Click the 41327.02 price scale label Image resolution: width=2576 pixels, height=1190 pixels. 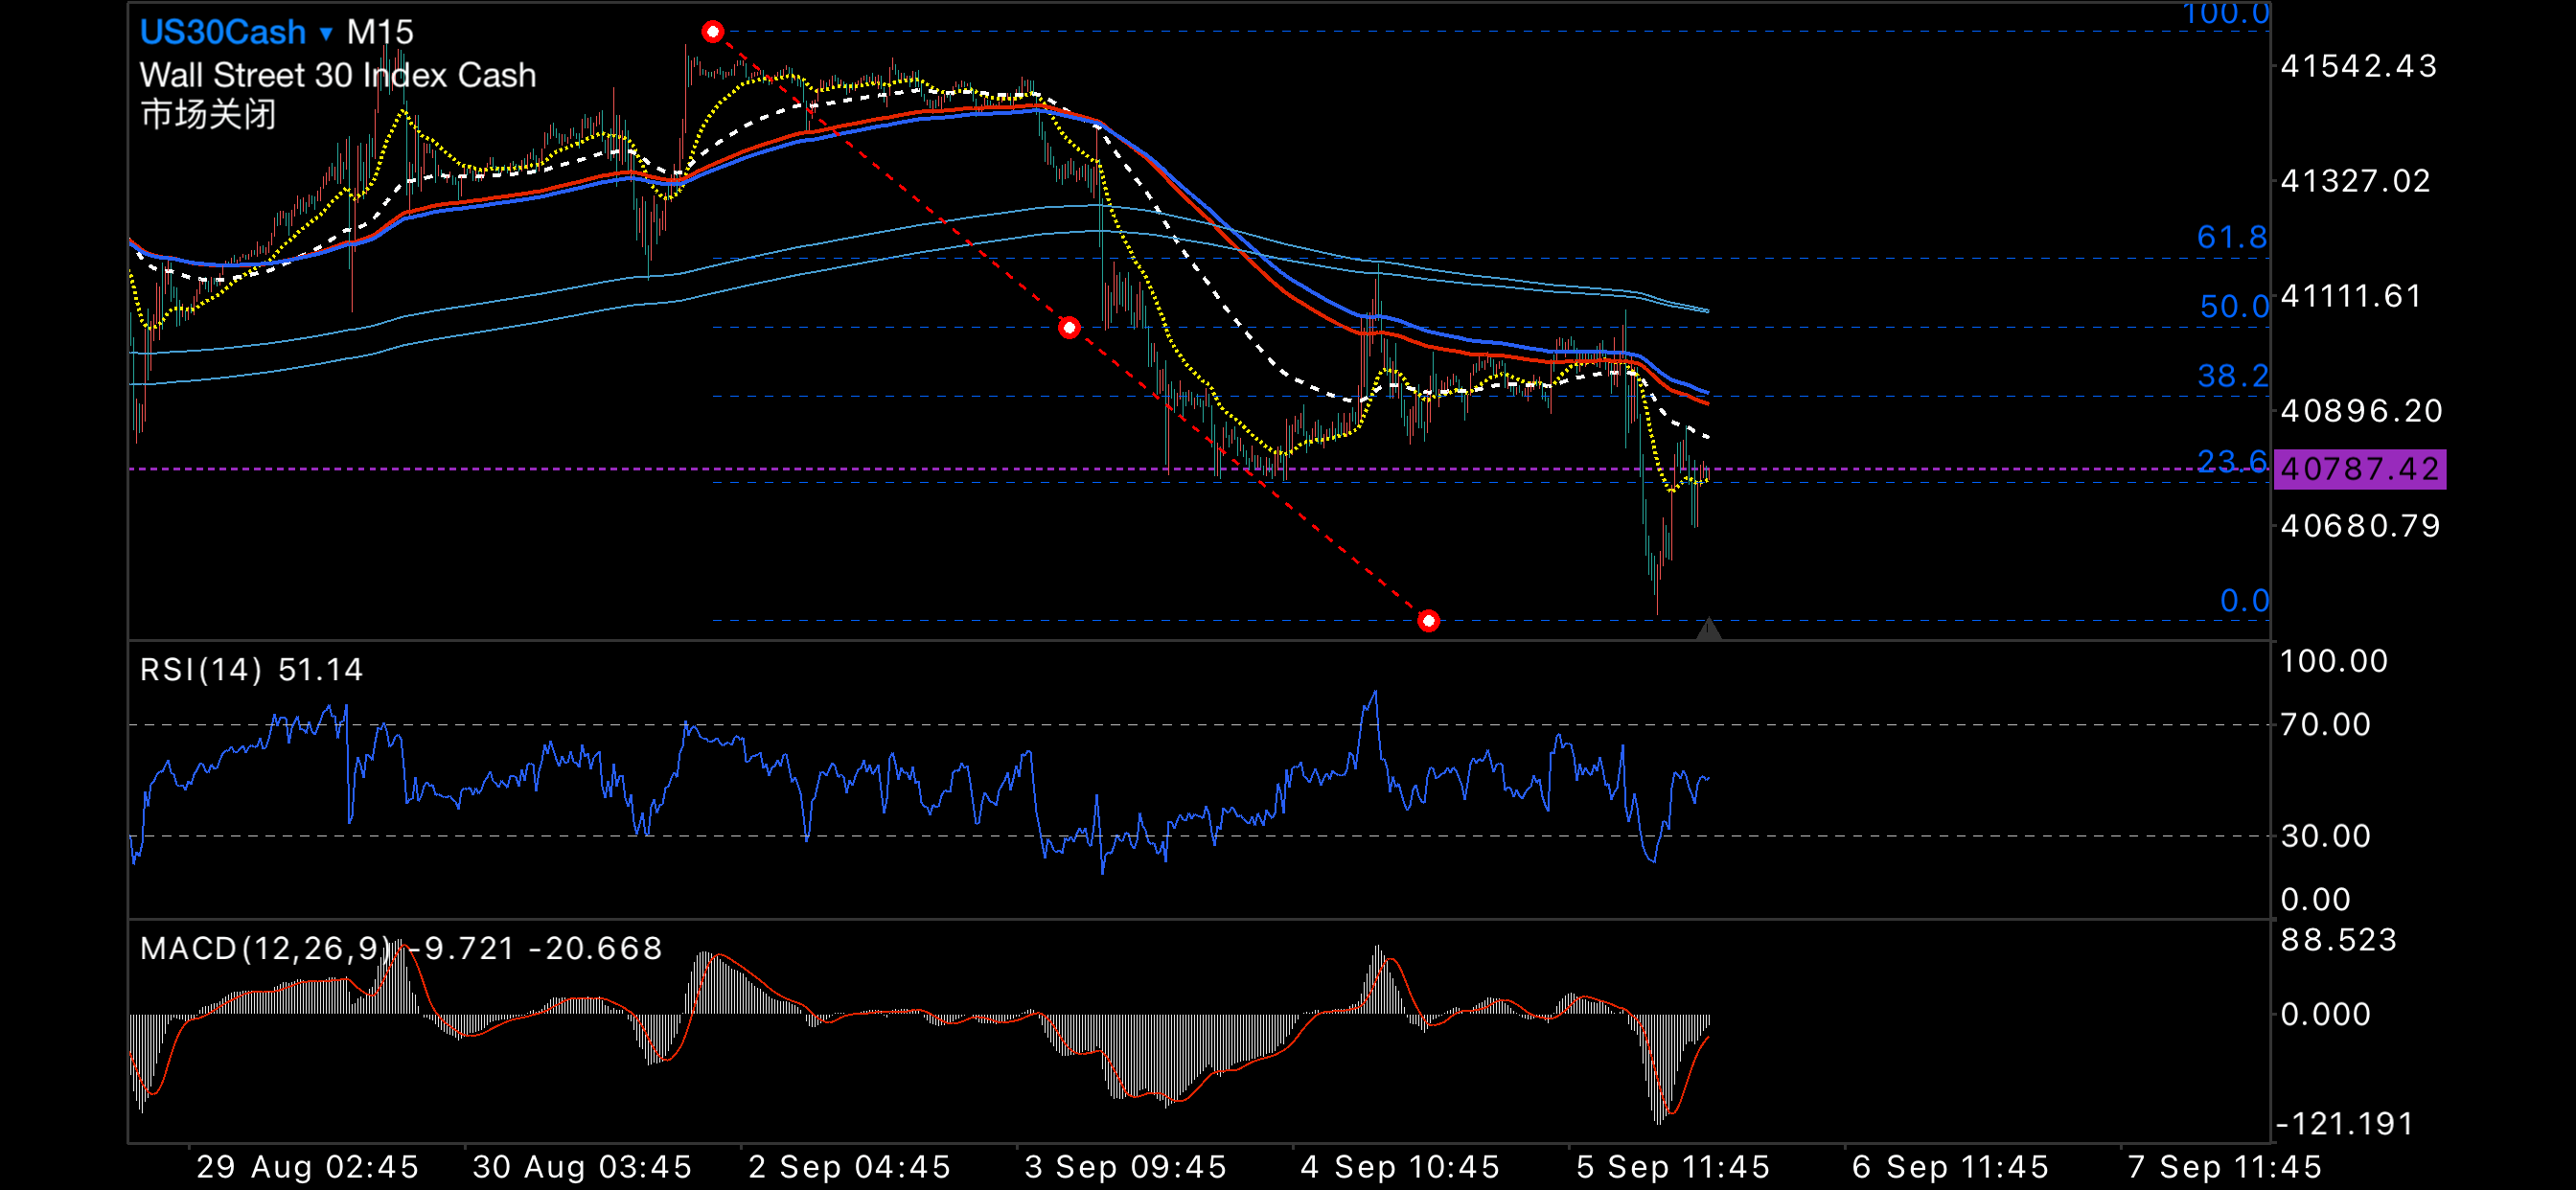click(2354, 181)
